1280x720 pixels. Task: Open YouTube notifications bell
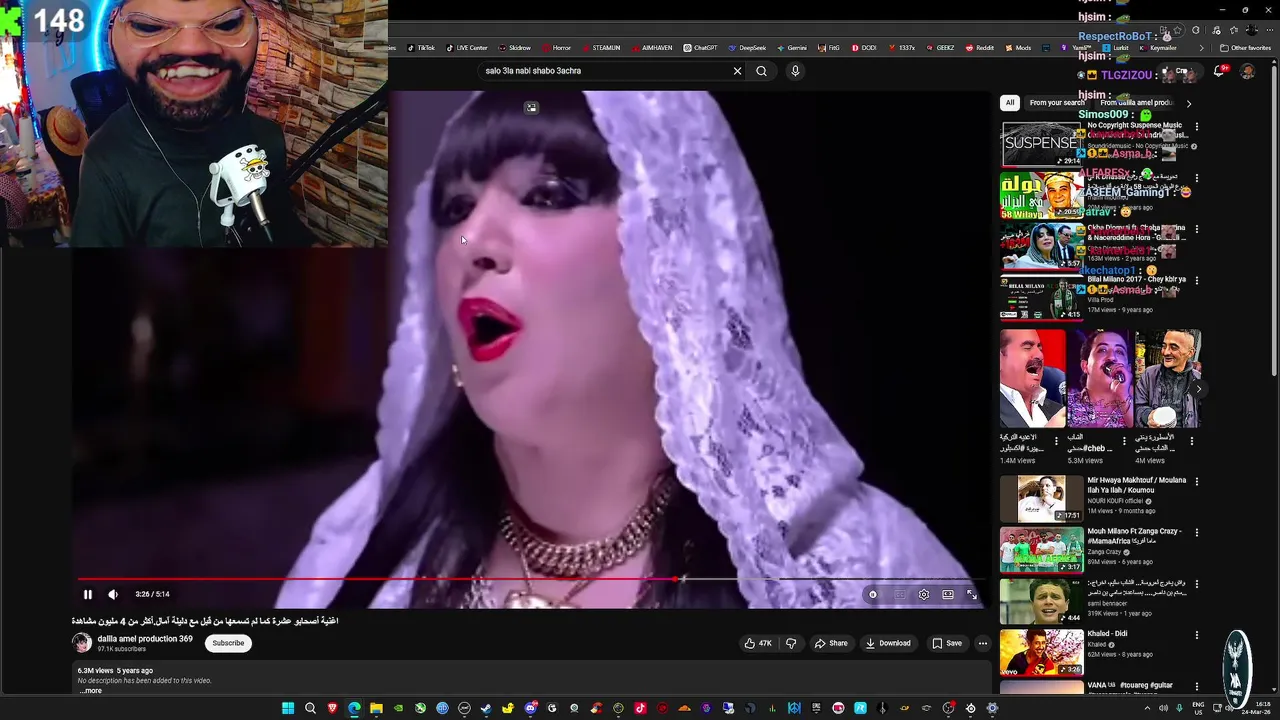pos(1219,71)
